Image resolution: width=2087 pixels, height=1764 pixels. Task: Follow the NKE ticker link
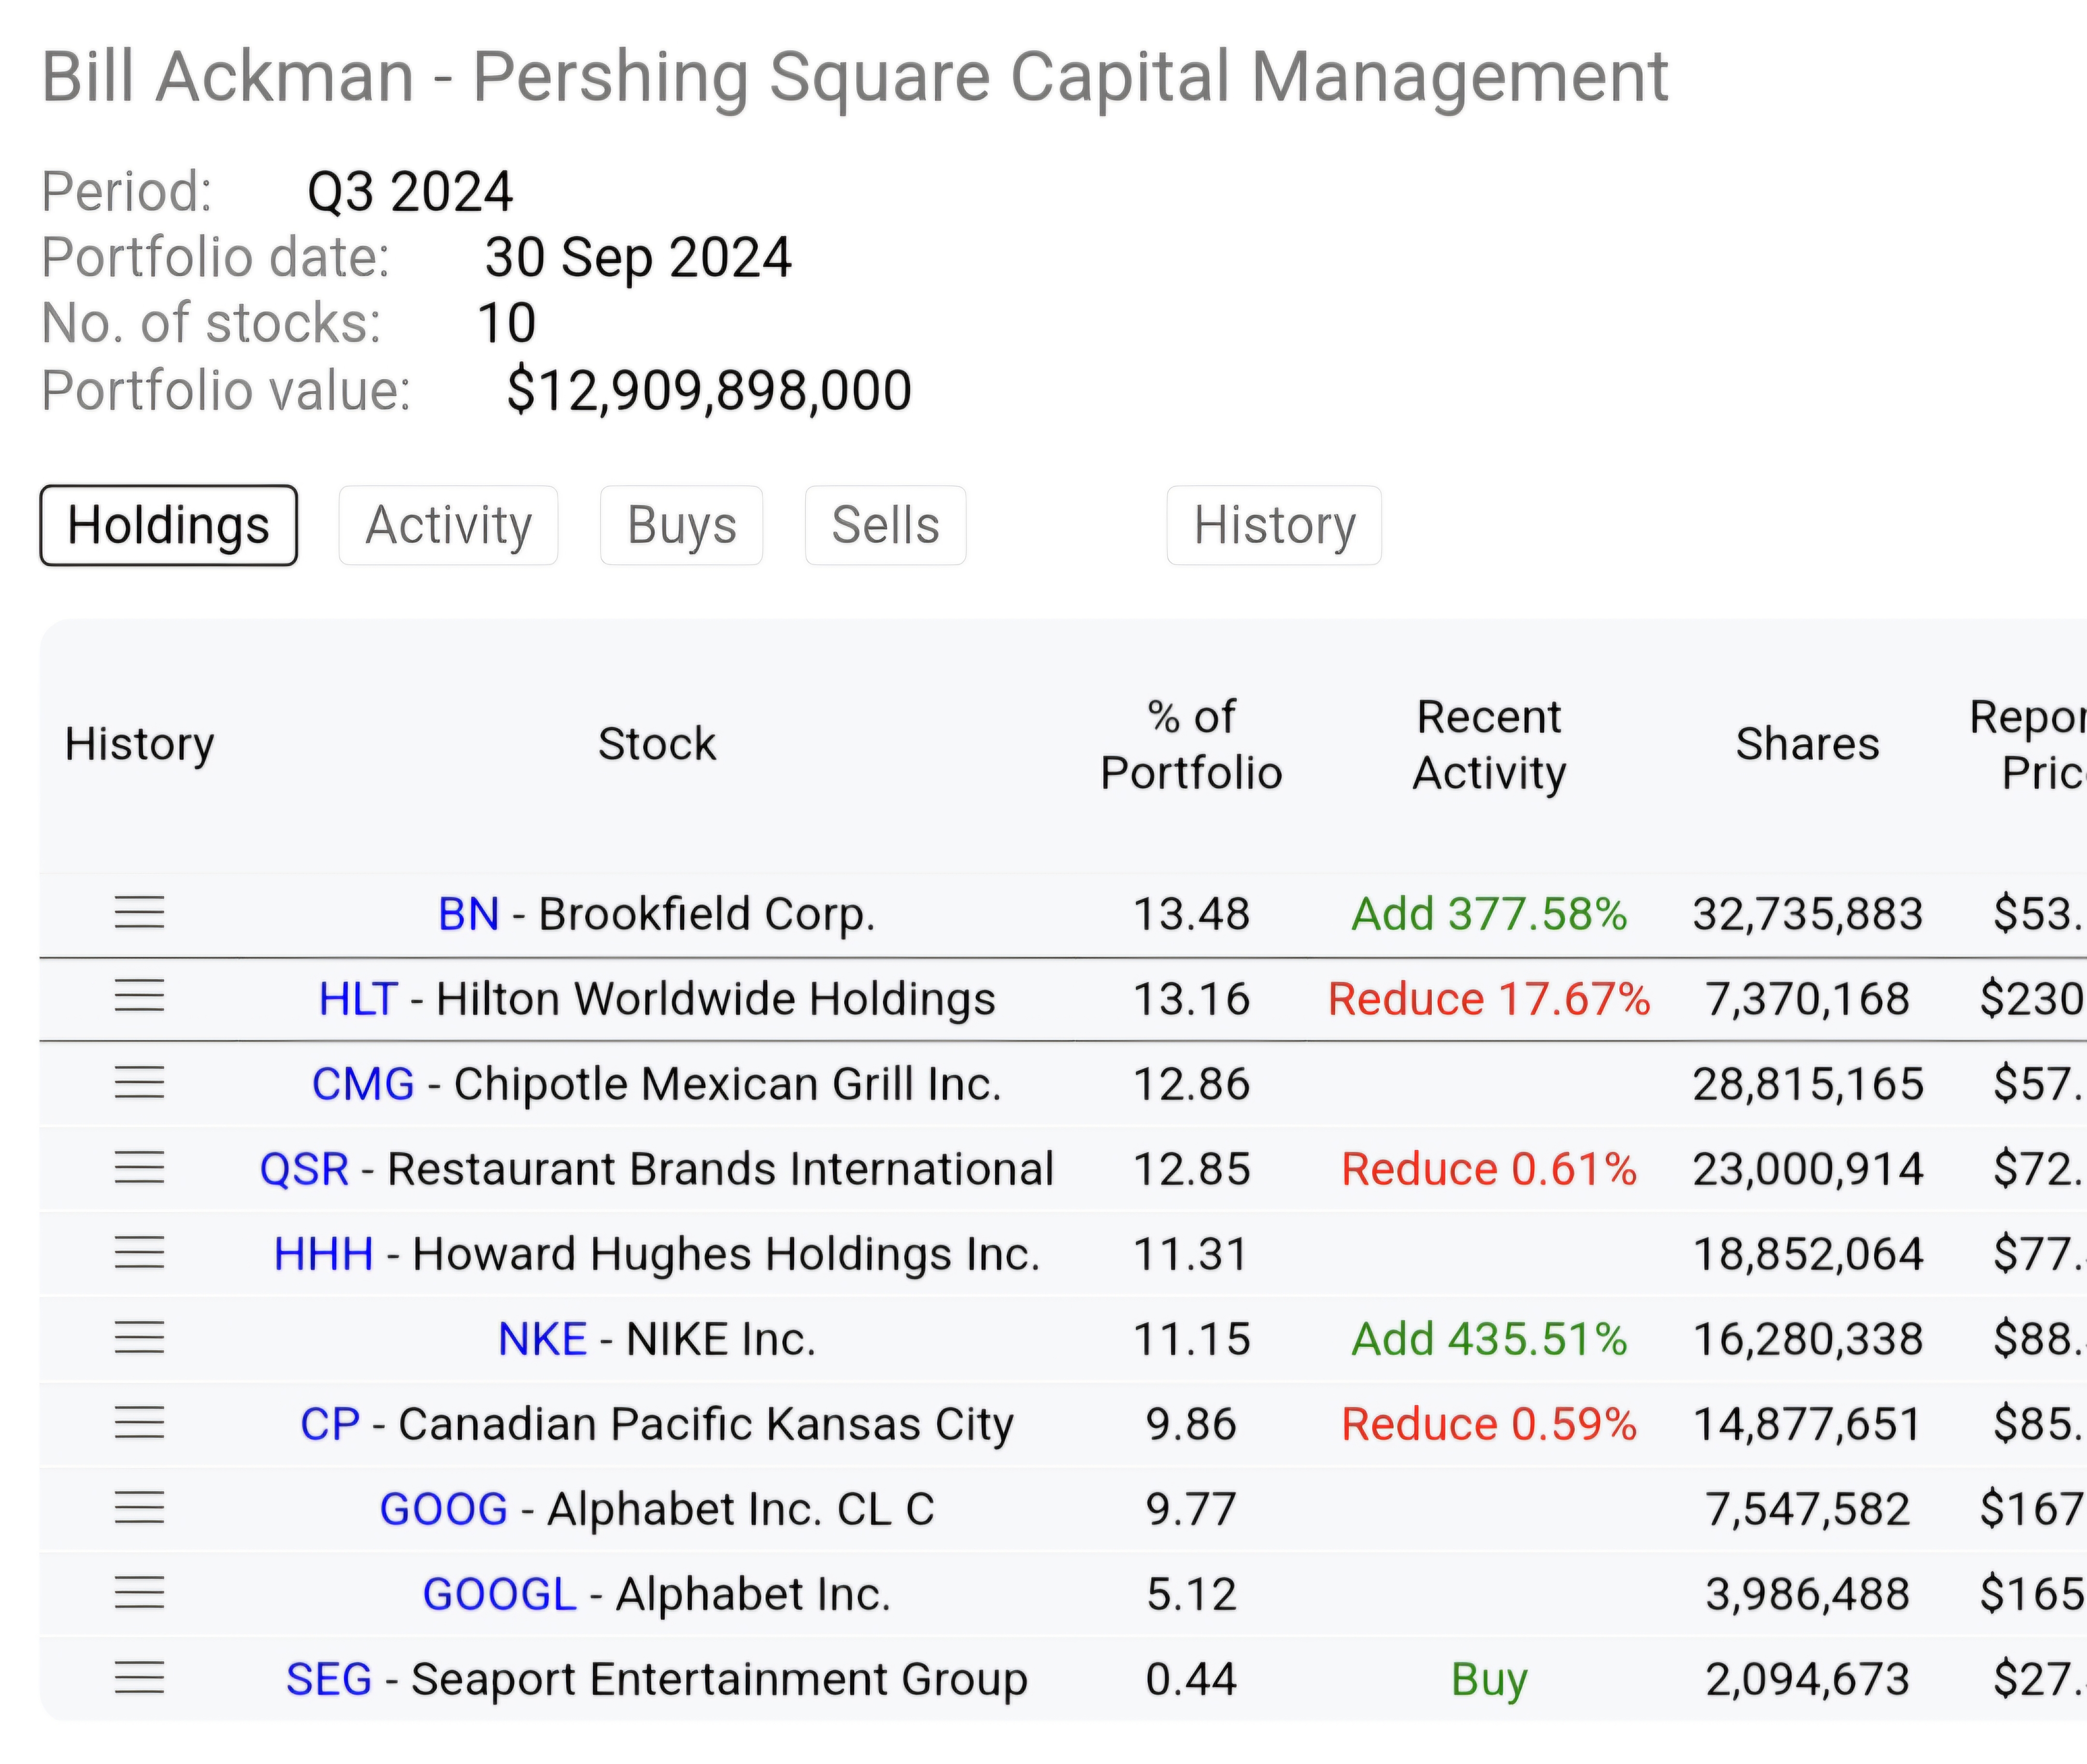pos(542,1339)
